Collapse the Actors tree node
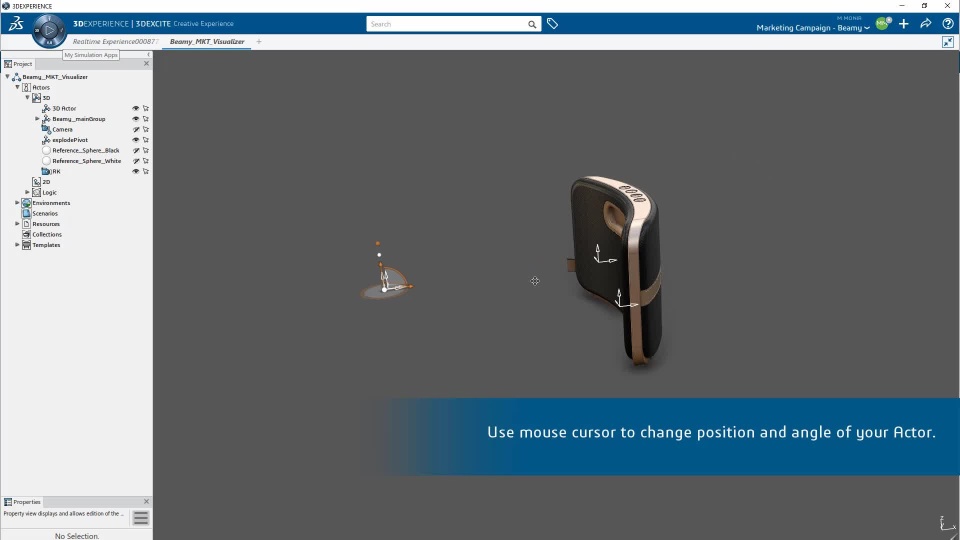This screenshot has height=540, width=960. [17, 87]
